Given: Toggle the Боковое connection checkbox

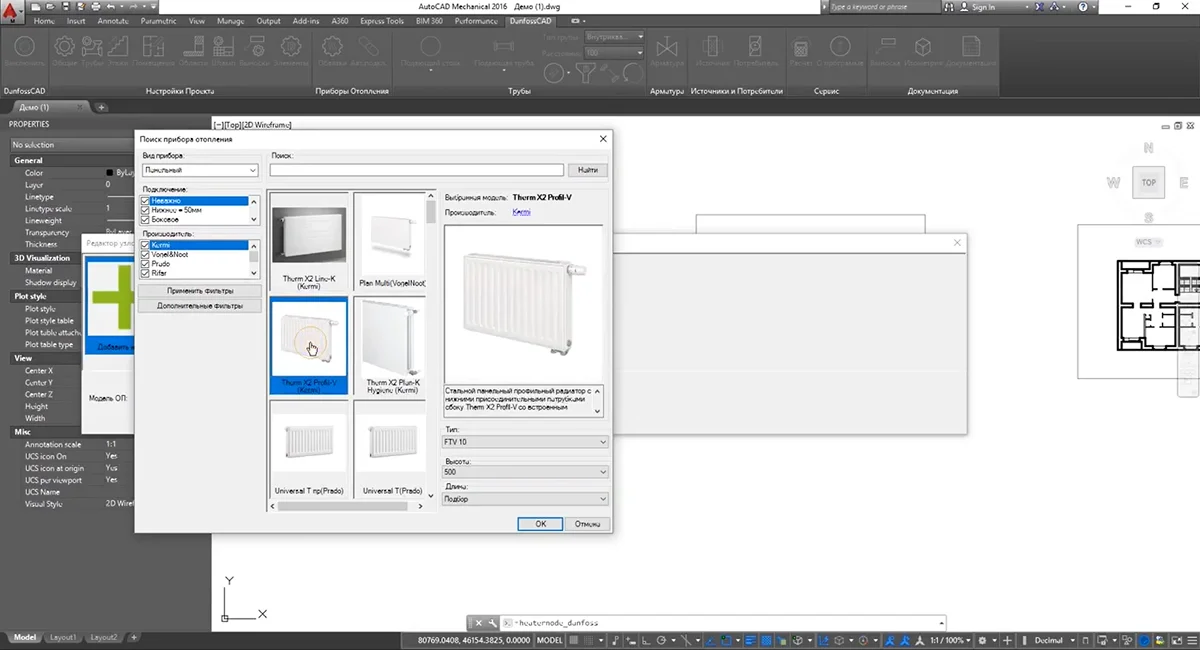Looking at the screenshot, I should (x=145, y=219).
